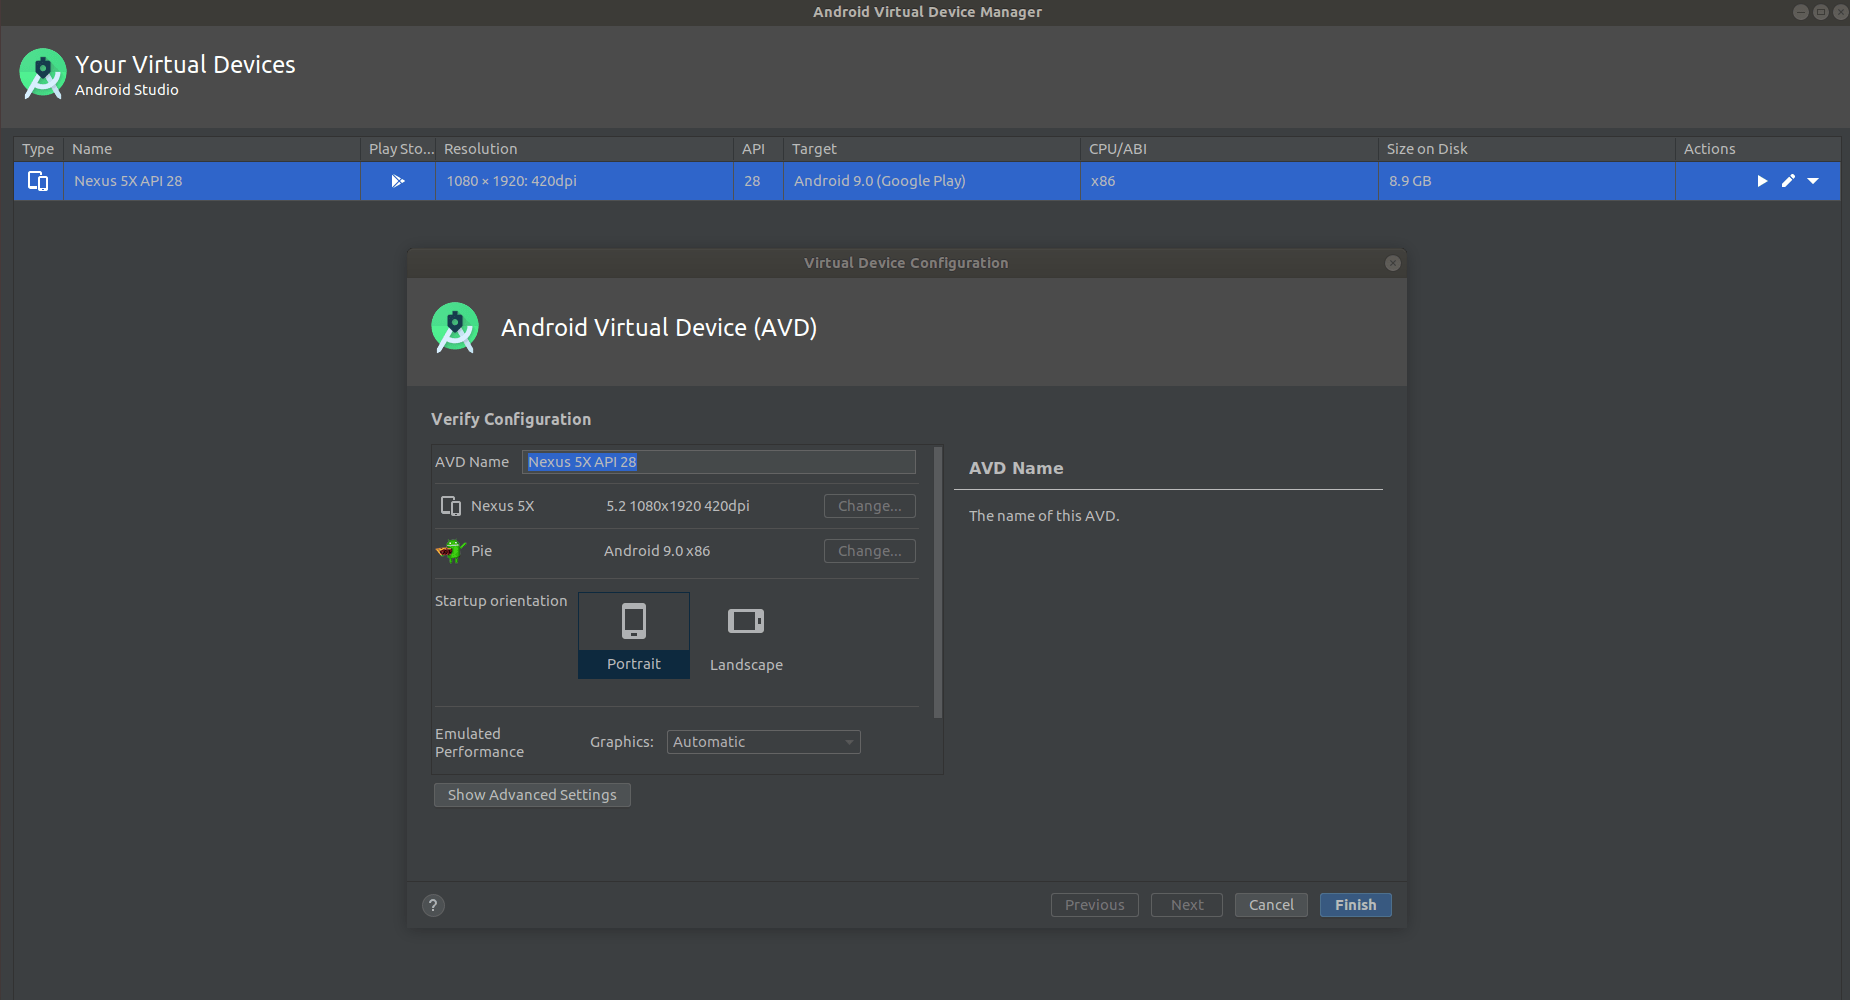Screen dimensions: 1850x1000
Task: Click the '28' API cell
Action: tap(758, 181)
